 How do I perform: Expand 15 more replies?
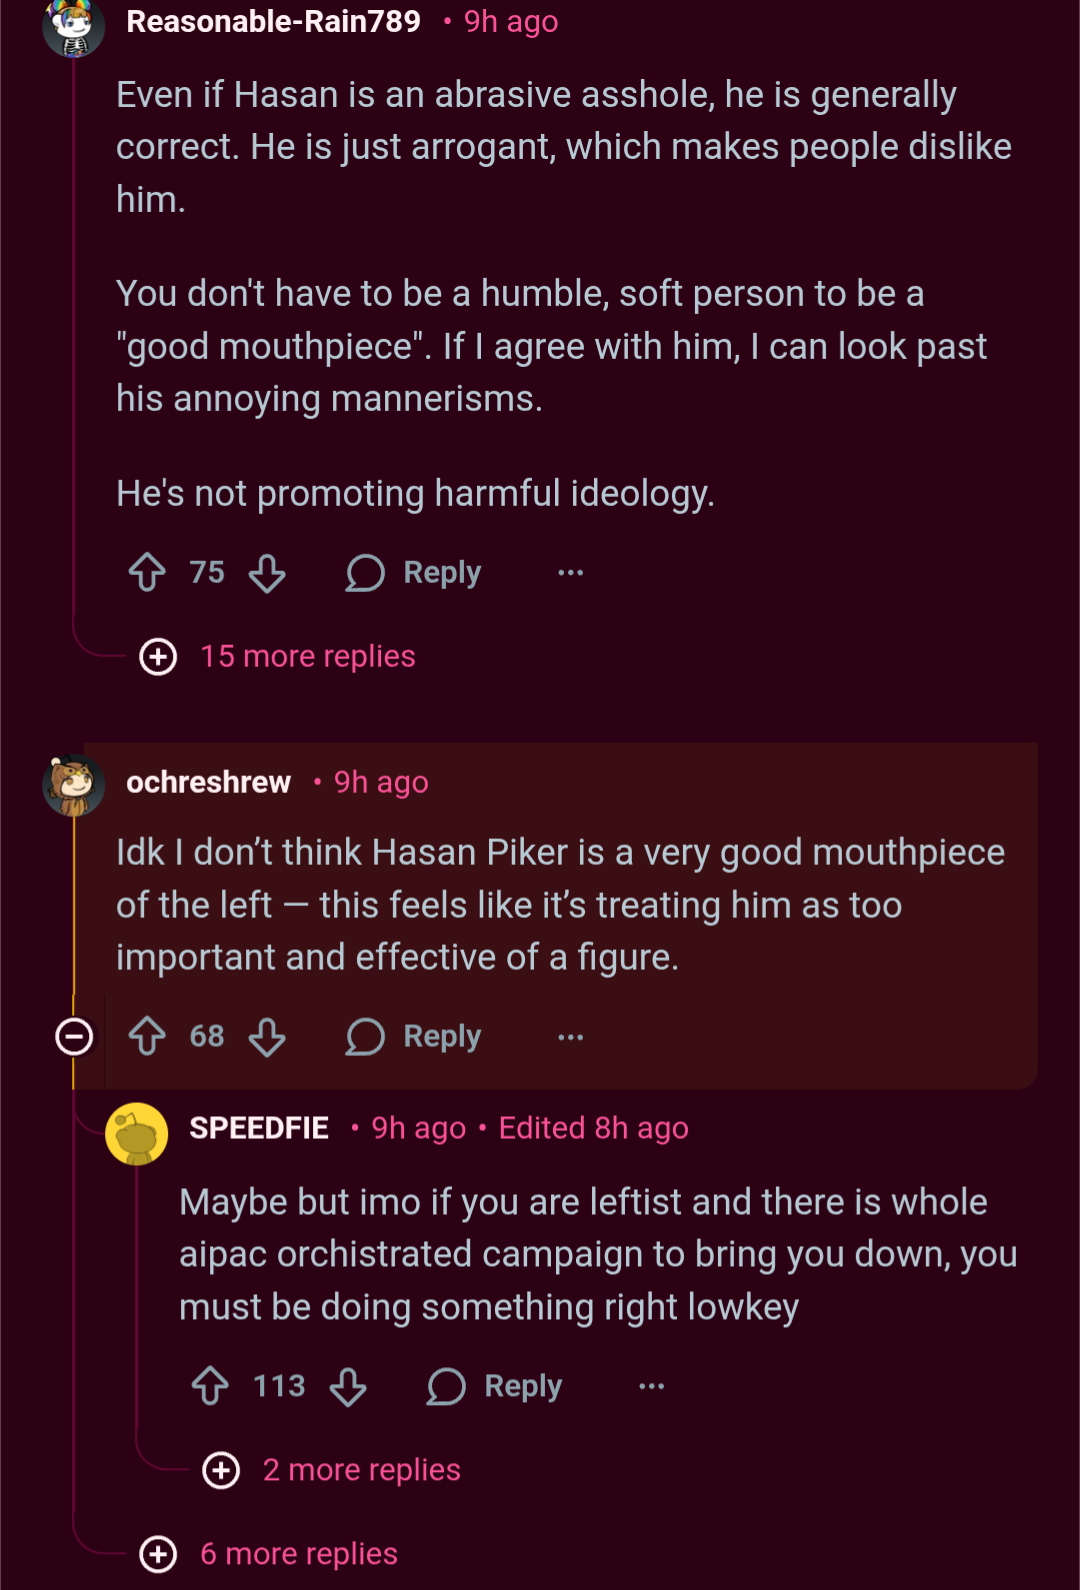[x=278, y=657]
